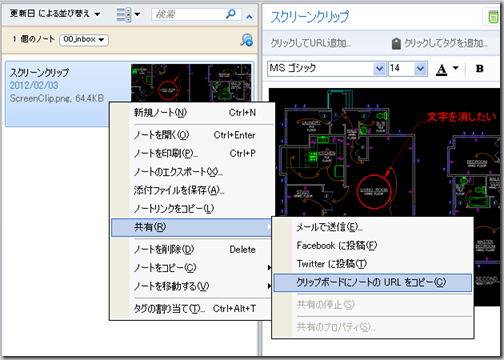Open the 00.inbox notebook dropdown

pyautogui.click(x=84, y=40)
